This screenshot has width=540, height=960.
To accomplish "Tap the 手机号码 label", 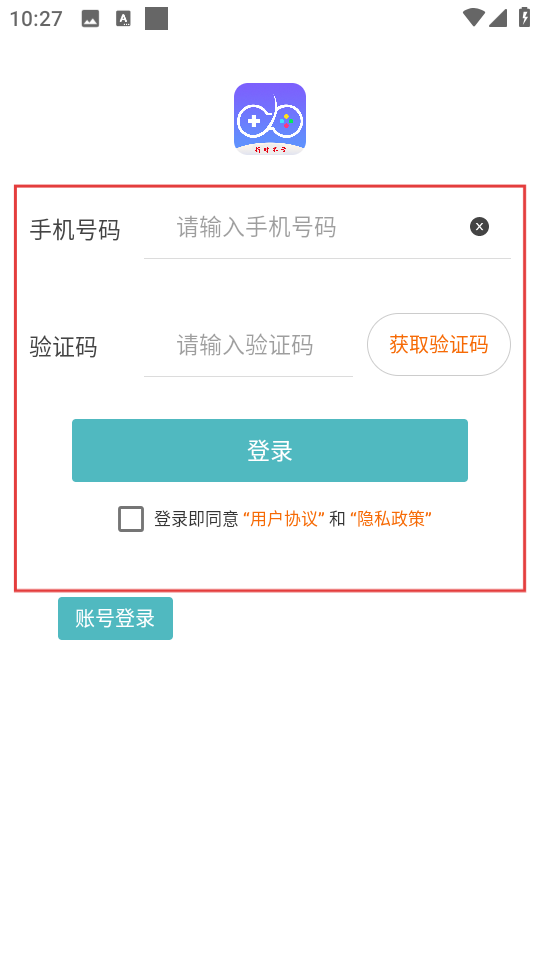I will click(75, 230).
